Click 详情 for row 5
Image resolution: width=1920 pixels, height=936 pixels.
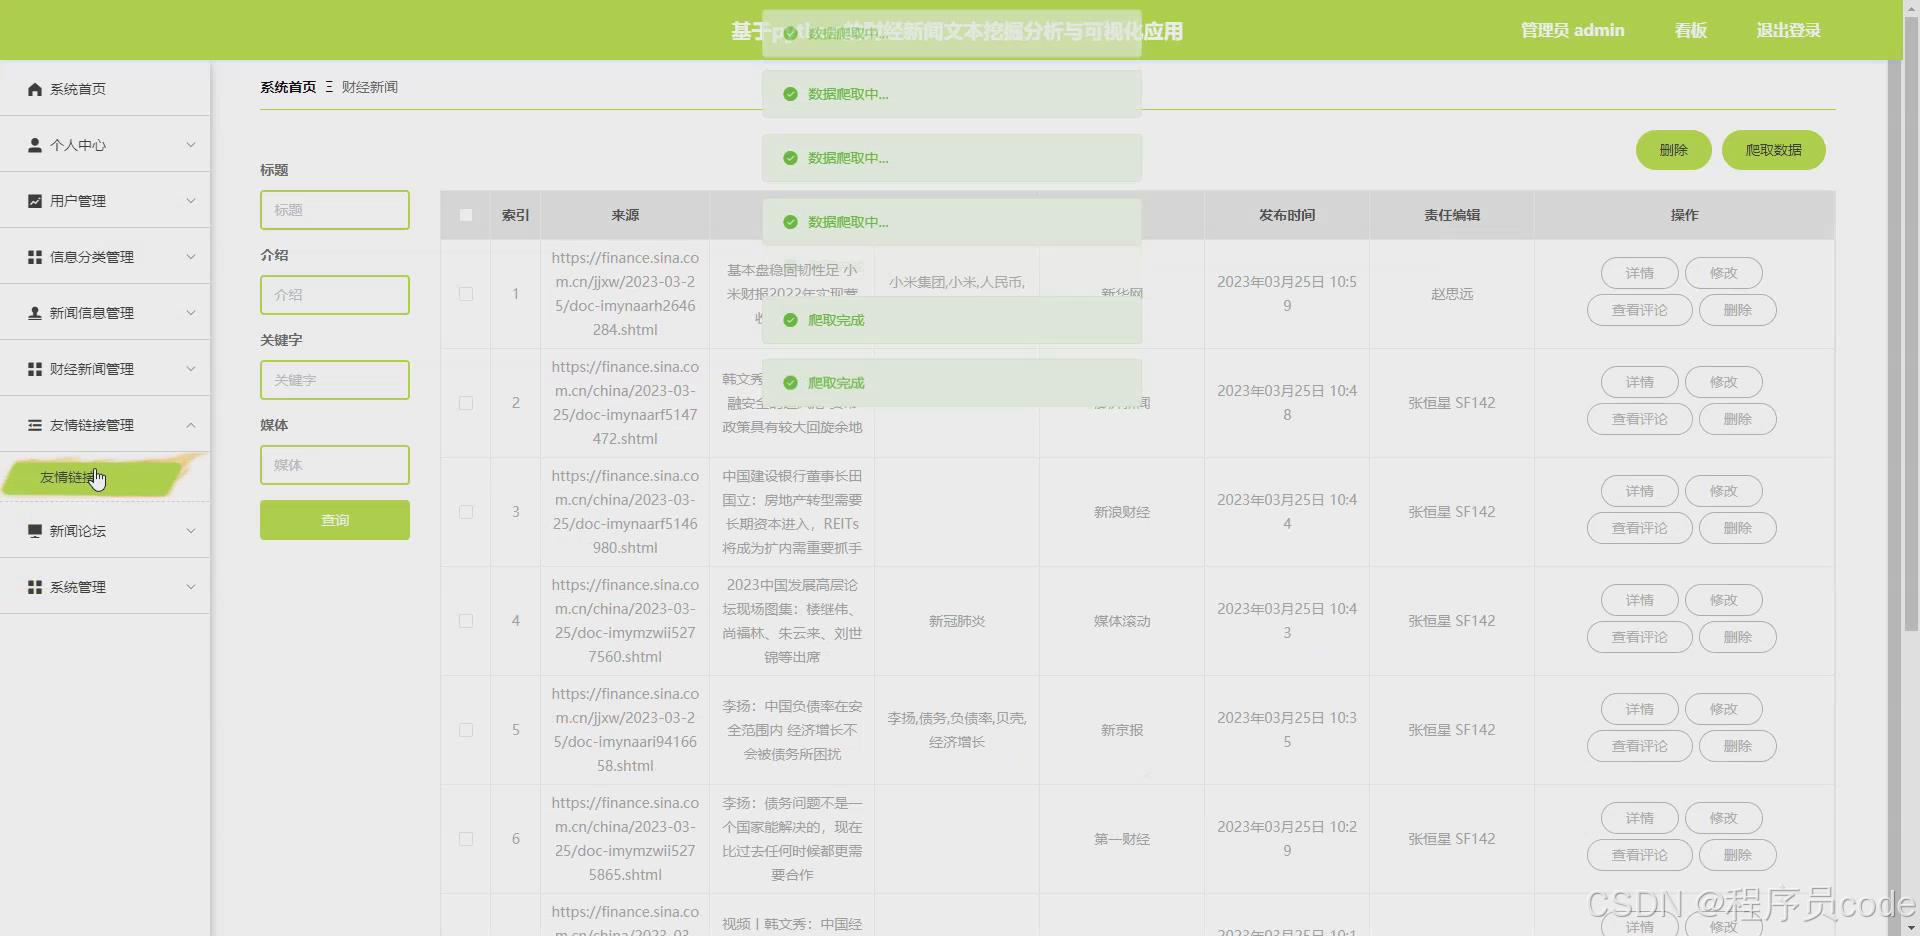click(x=1640, y=709)
